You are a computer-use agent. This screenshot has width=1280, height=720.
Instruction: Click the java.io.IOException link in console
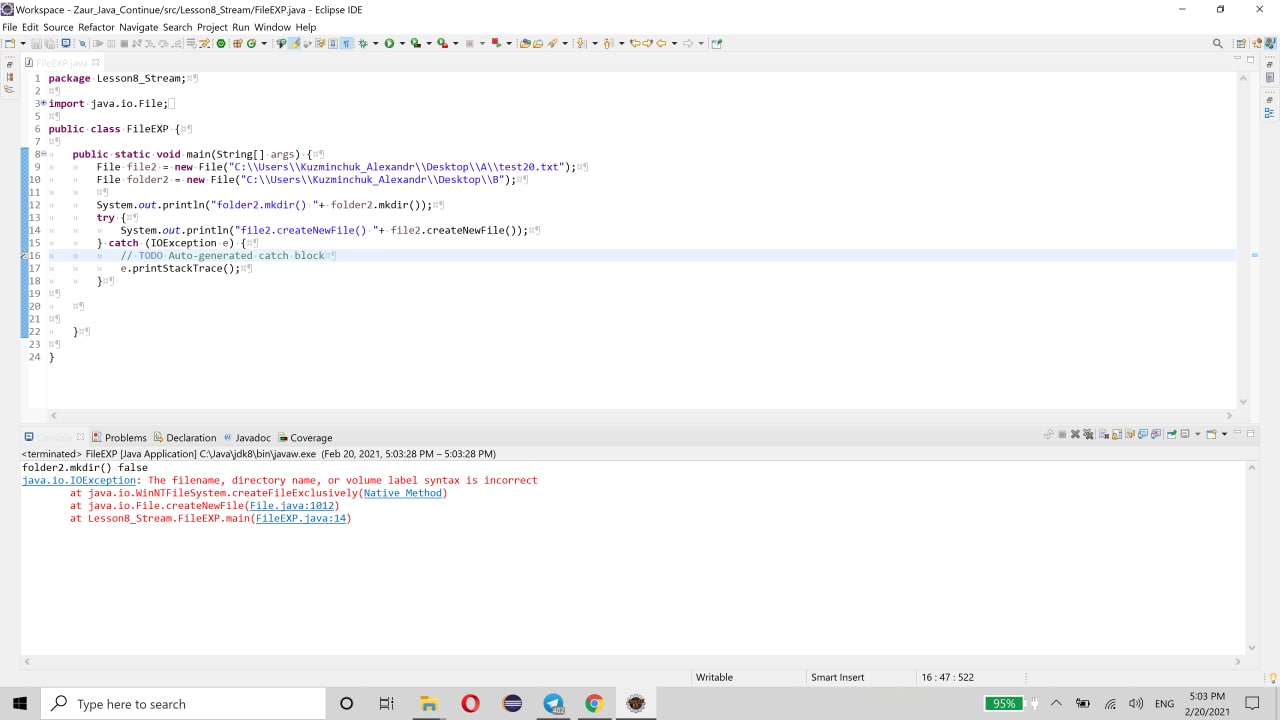[79, 480]
